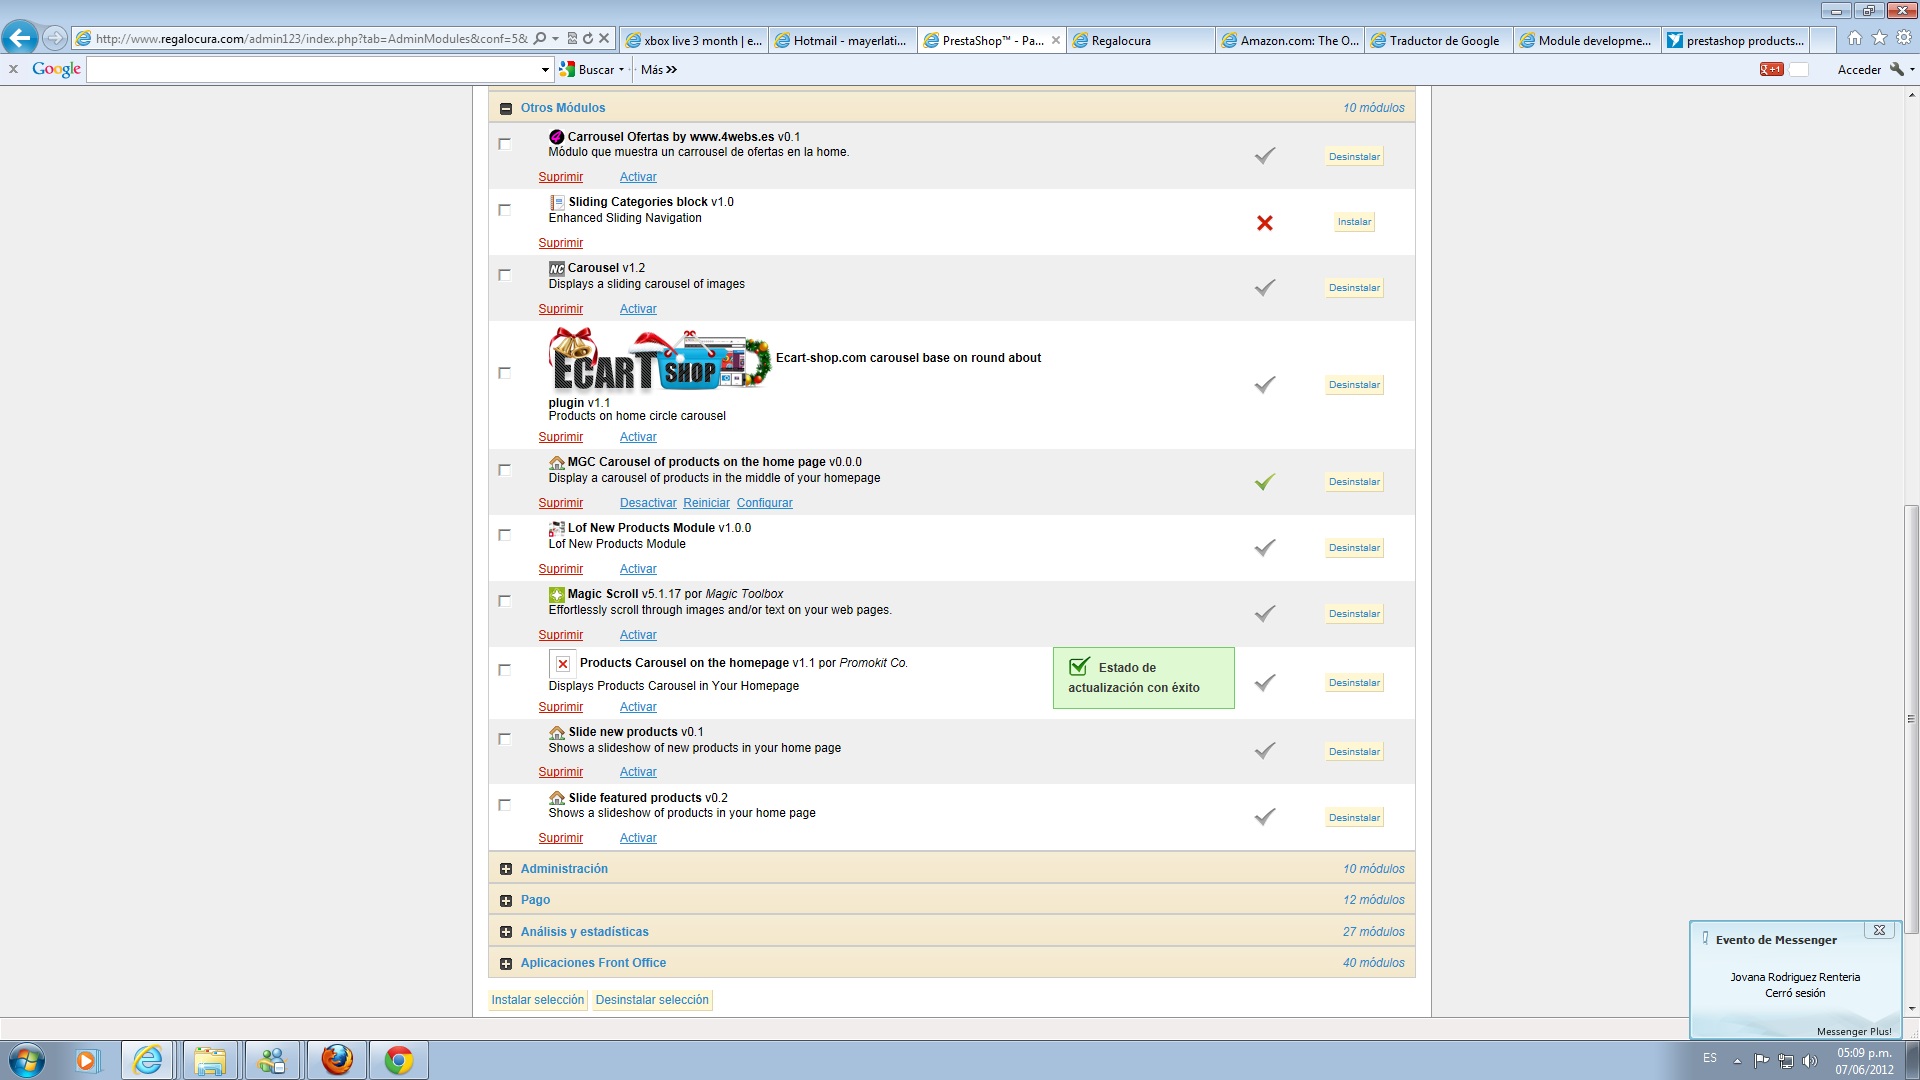Open Chrome from the taskbar
Viewport: 1920px width, 1080px height.
[x=399, y=1060]
